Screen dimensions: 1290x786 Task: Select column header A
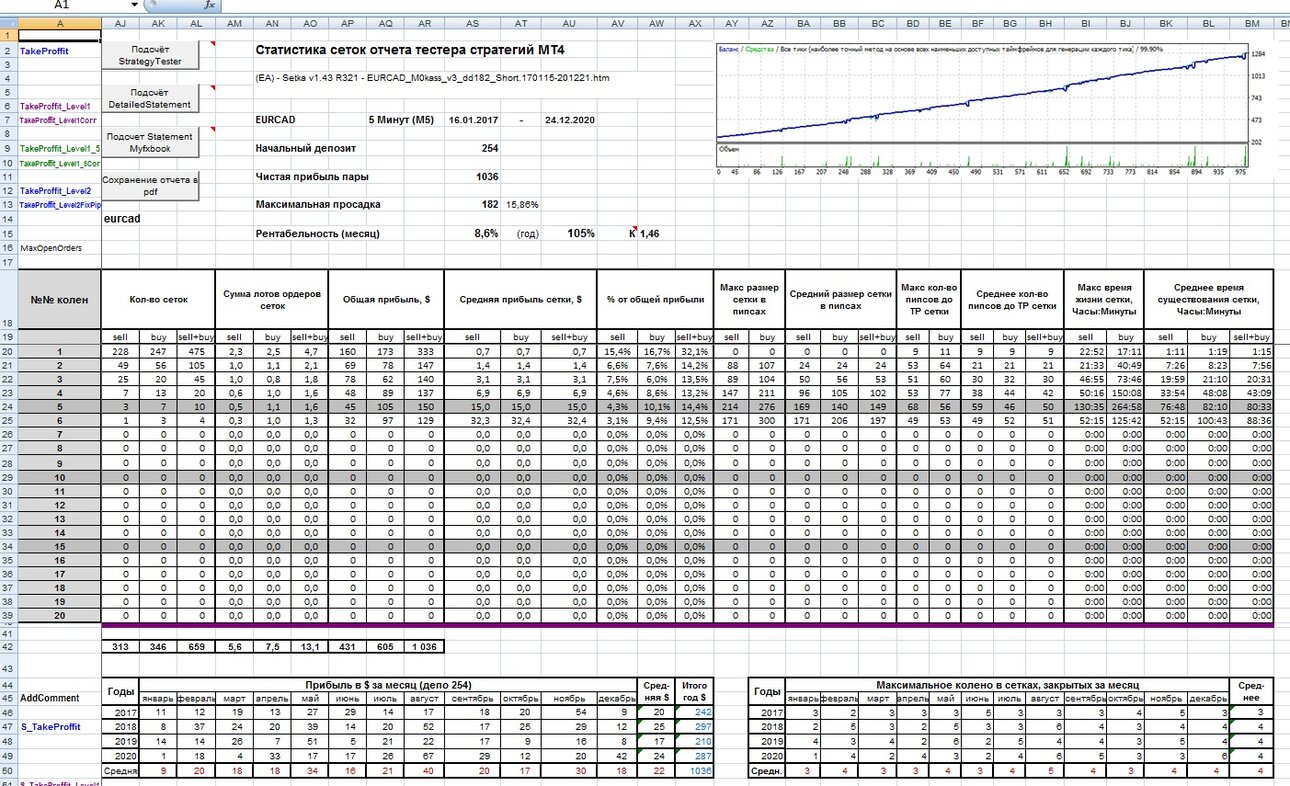pos(61,21)
